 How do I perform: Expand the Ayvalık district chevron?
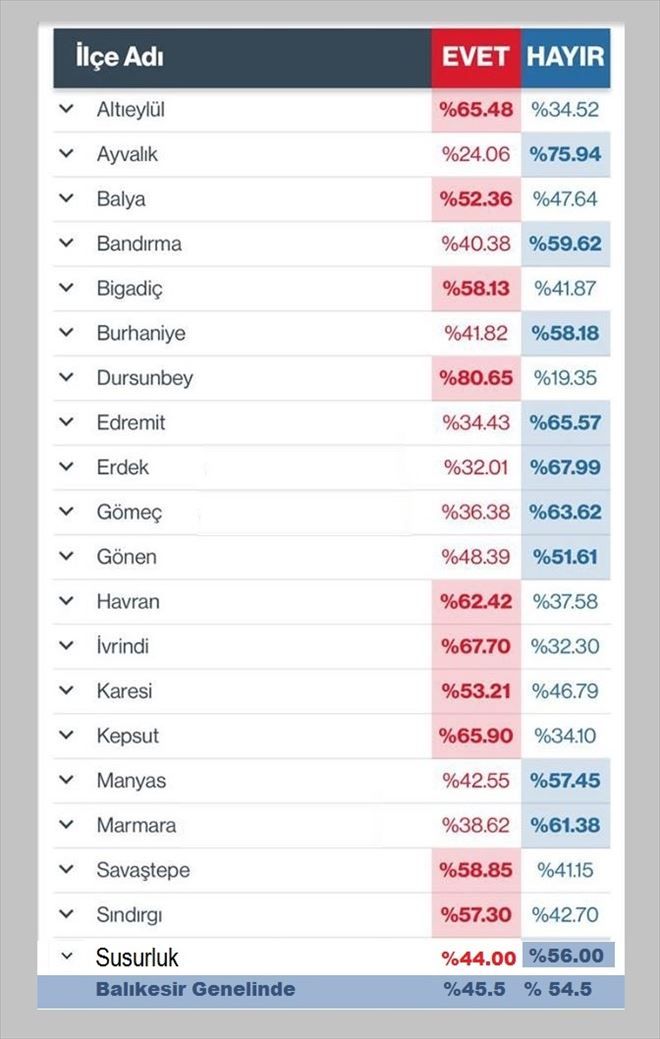click(x=66, y=154)
